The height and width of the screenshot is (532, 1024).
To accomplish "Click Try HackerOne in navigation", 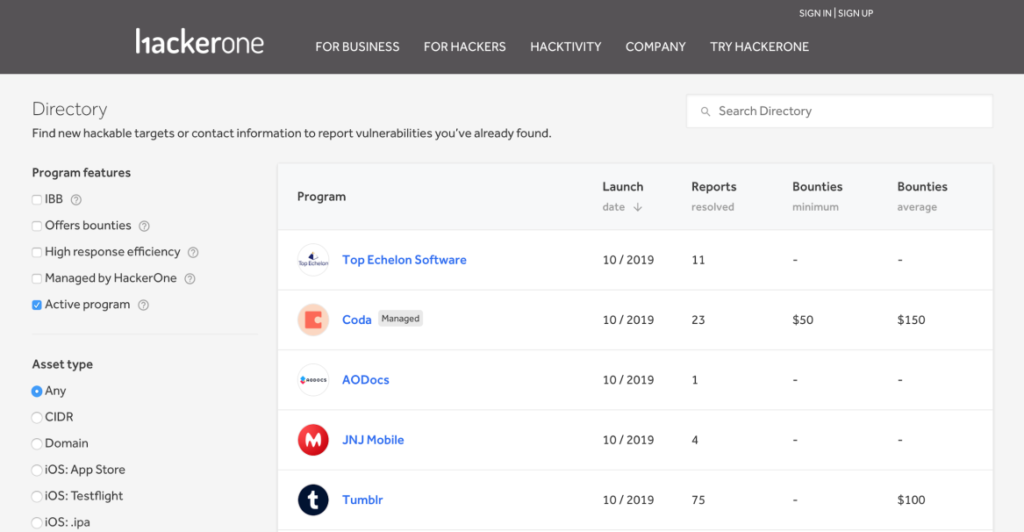I will pos(760,47).
